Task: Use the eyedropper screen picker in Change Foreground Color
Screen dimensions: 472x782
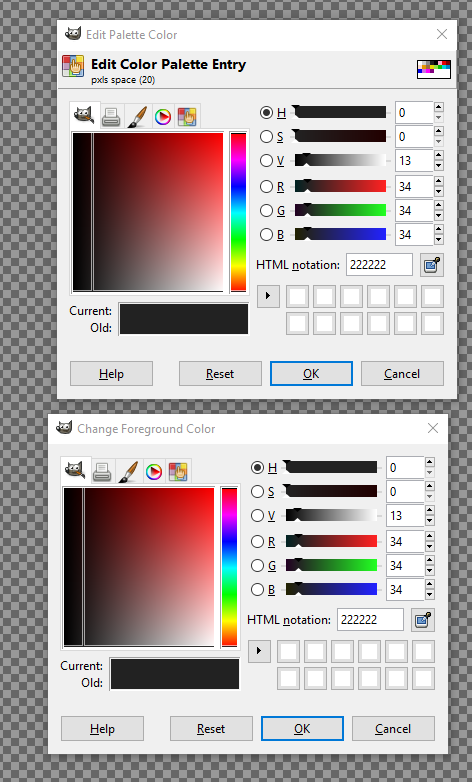Action: click(x=423, y=620)
